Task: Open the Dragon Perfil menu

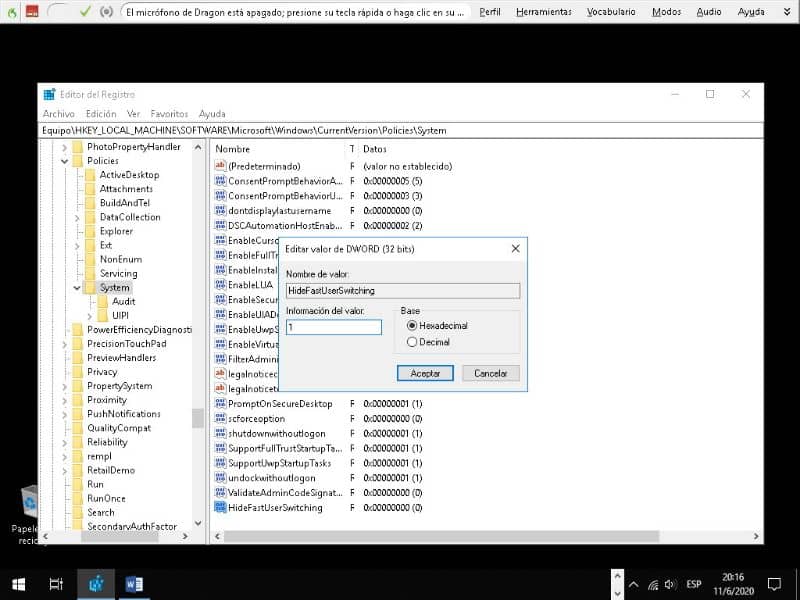Action: 490,11
